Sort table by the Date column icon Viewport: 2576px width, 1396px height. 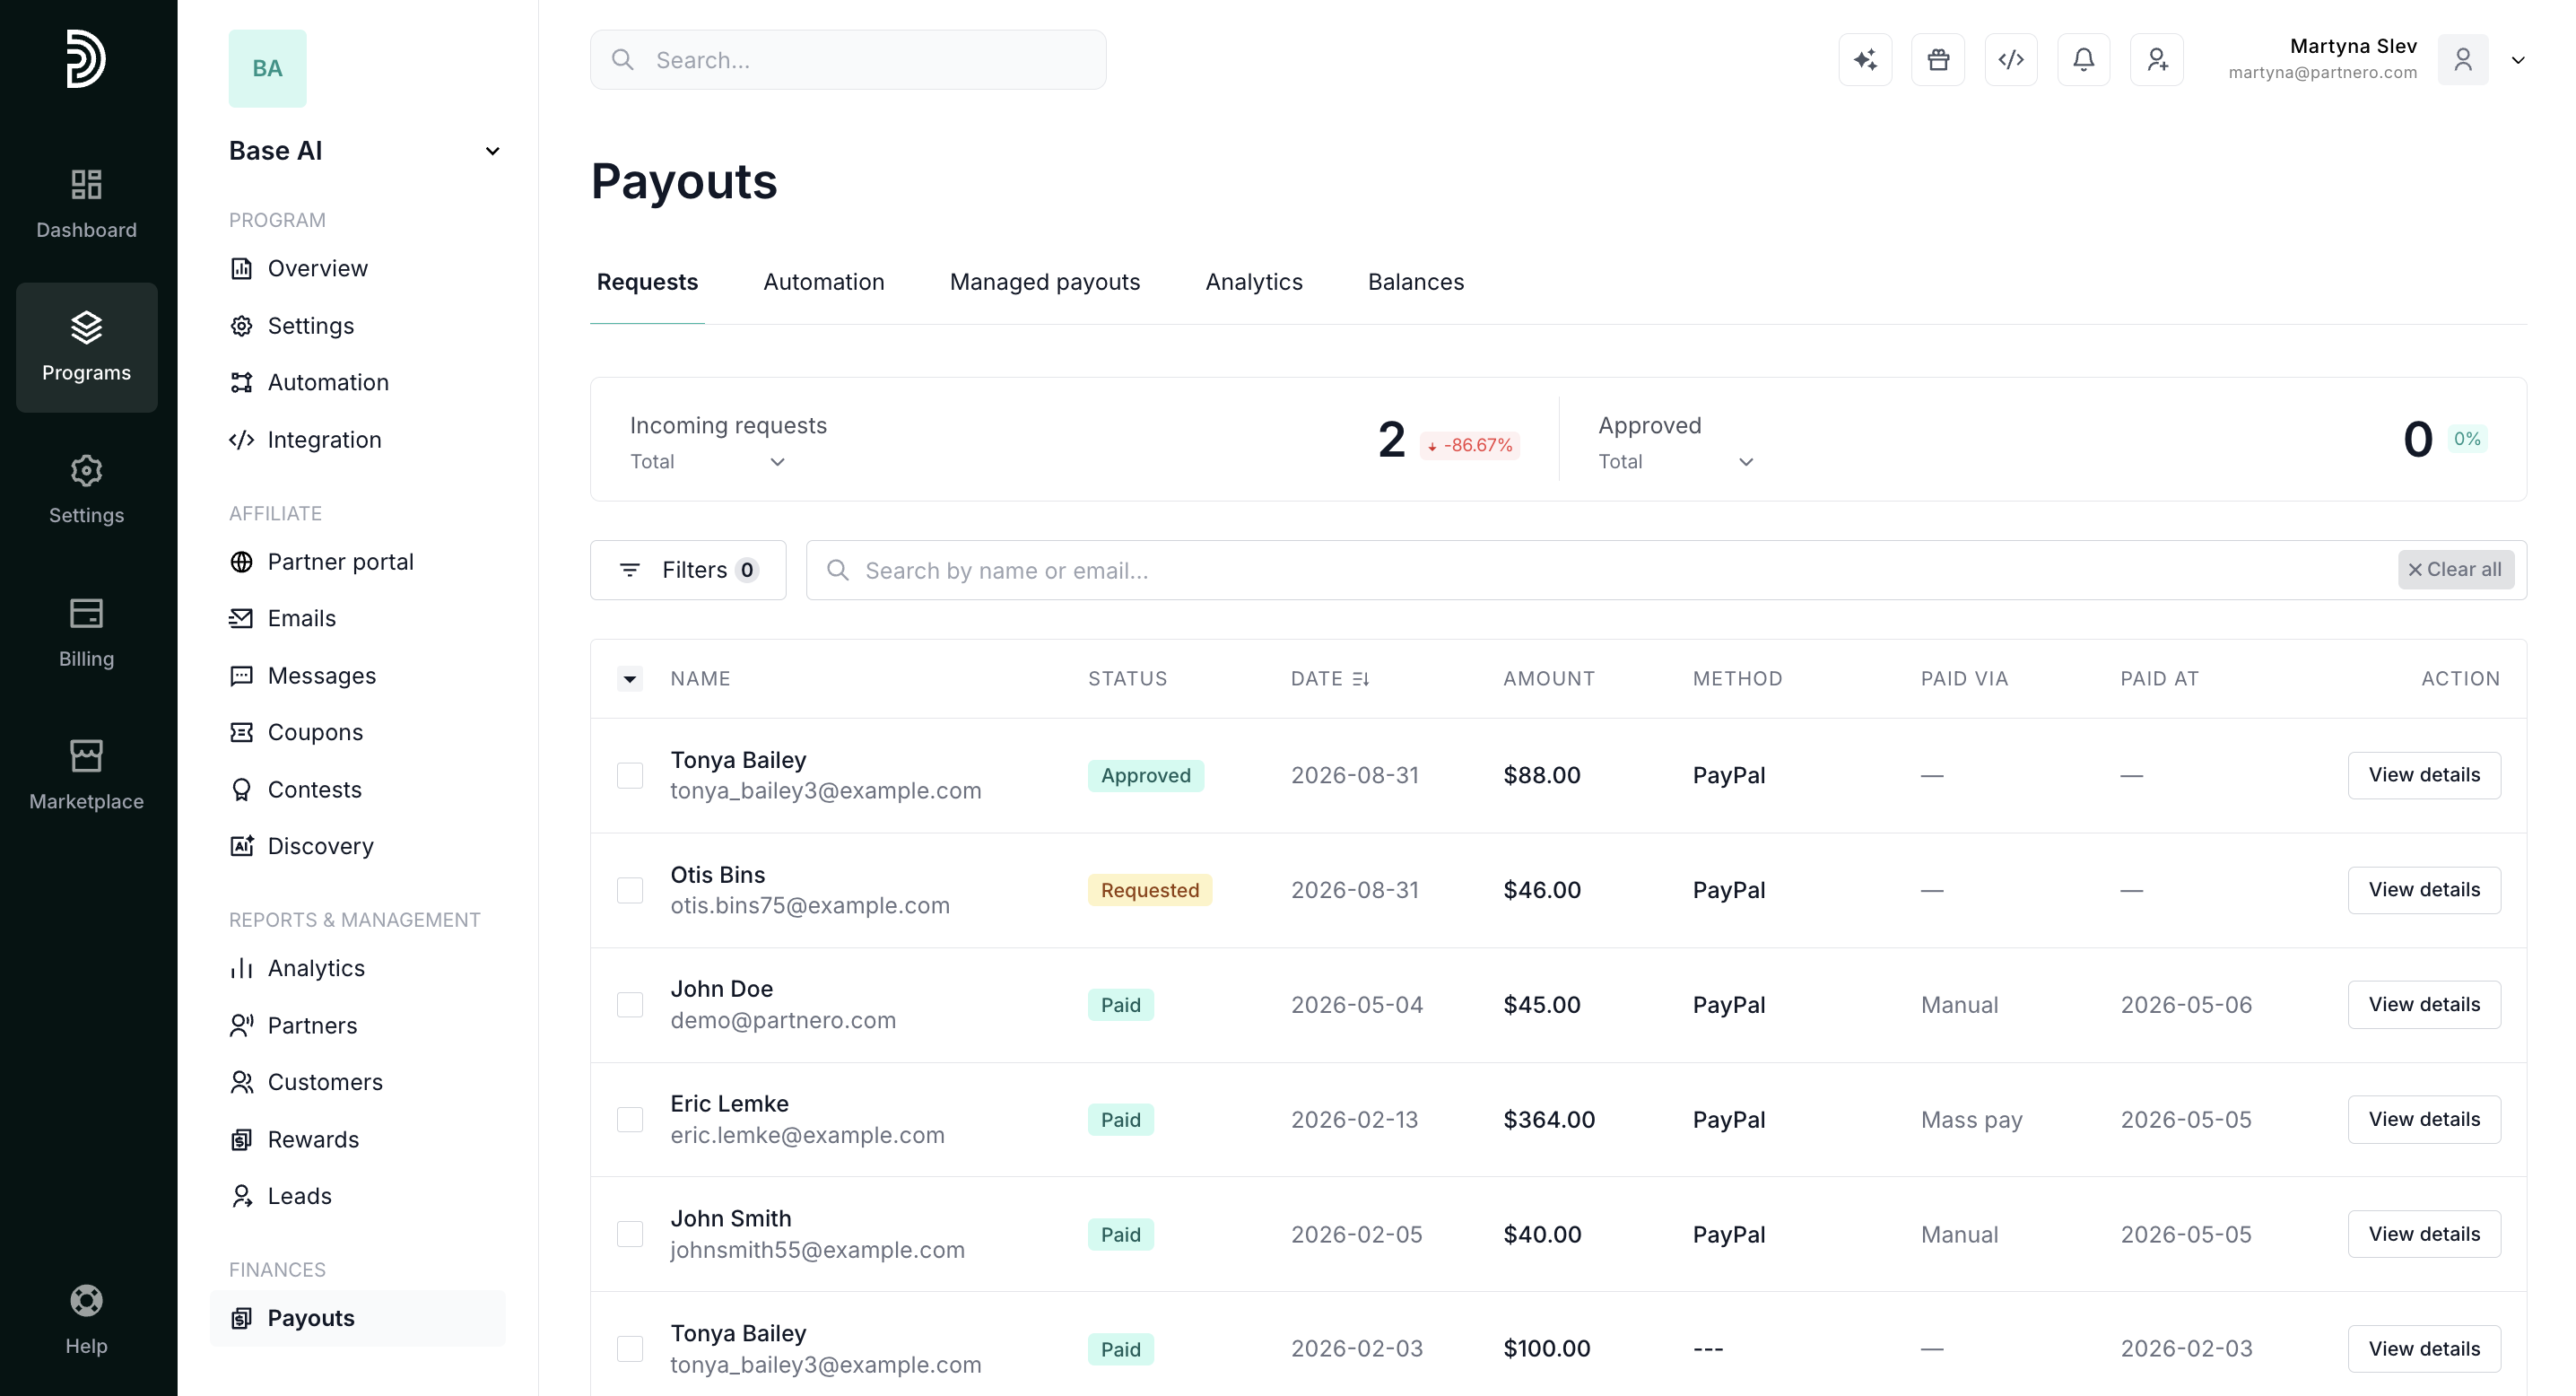click(x=1360, y=679)
